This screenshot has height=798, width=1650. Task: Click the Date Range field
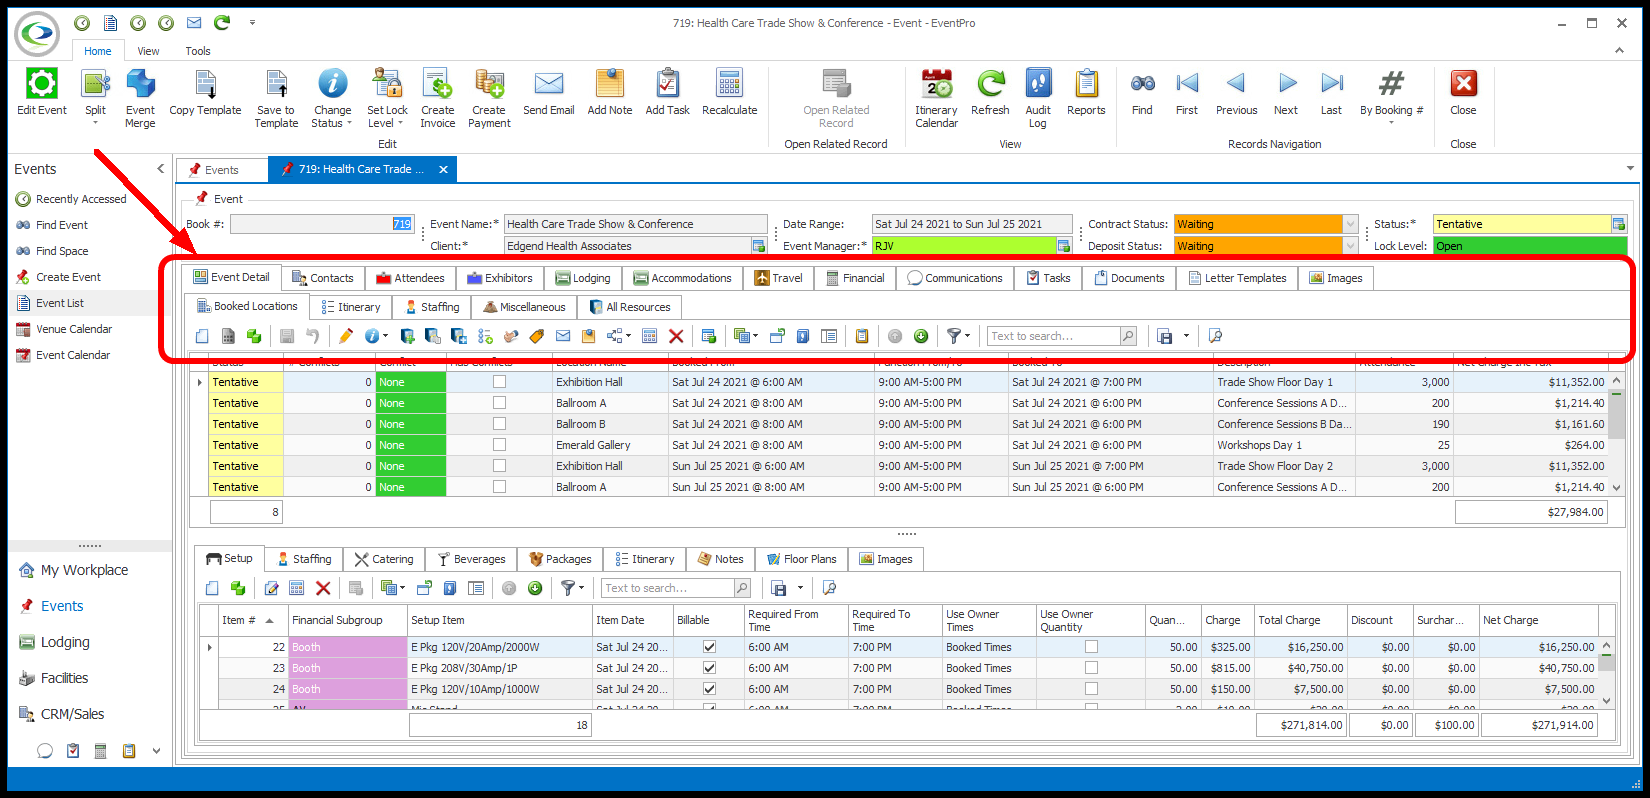coord(971,224)
